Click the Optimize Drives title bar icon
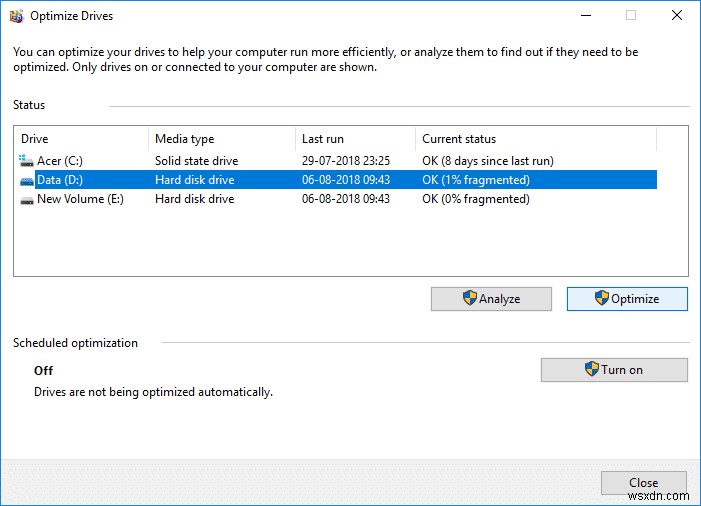This screenshot has height=506, width=701. tap(16, 16)
